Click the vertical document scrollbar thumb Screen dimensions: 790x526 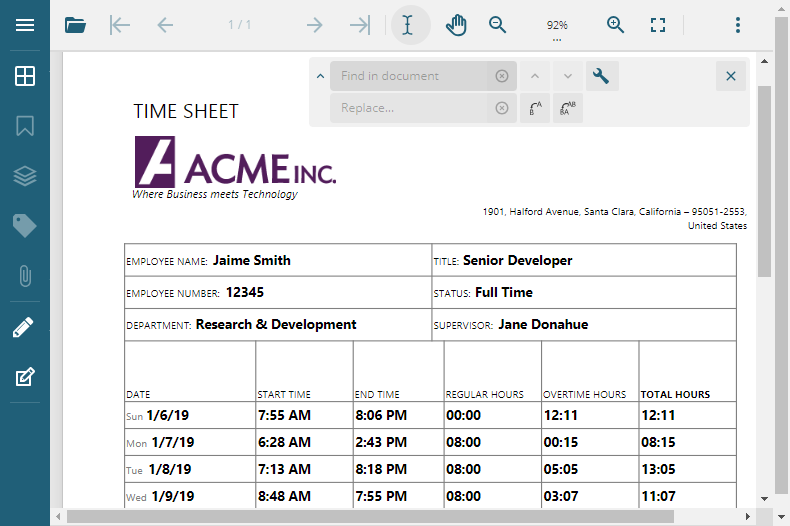click(764, 181)
